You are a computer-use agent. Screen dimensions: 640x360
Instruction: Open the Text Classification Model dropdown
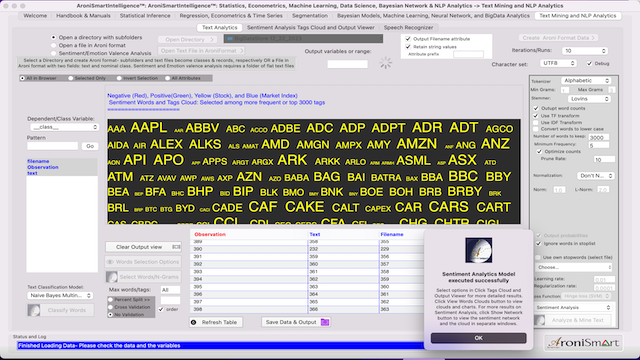coord(60,295)
